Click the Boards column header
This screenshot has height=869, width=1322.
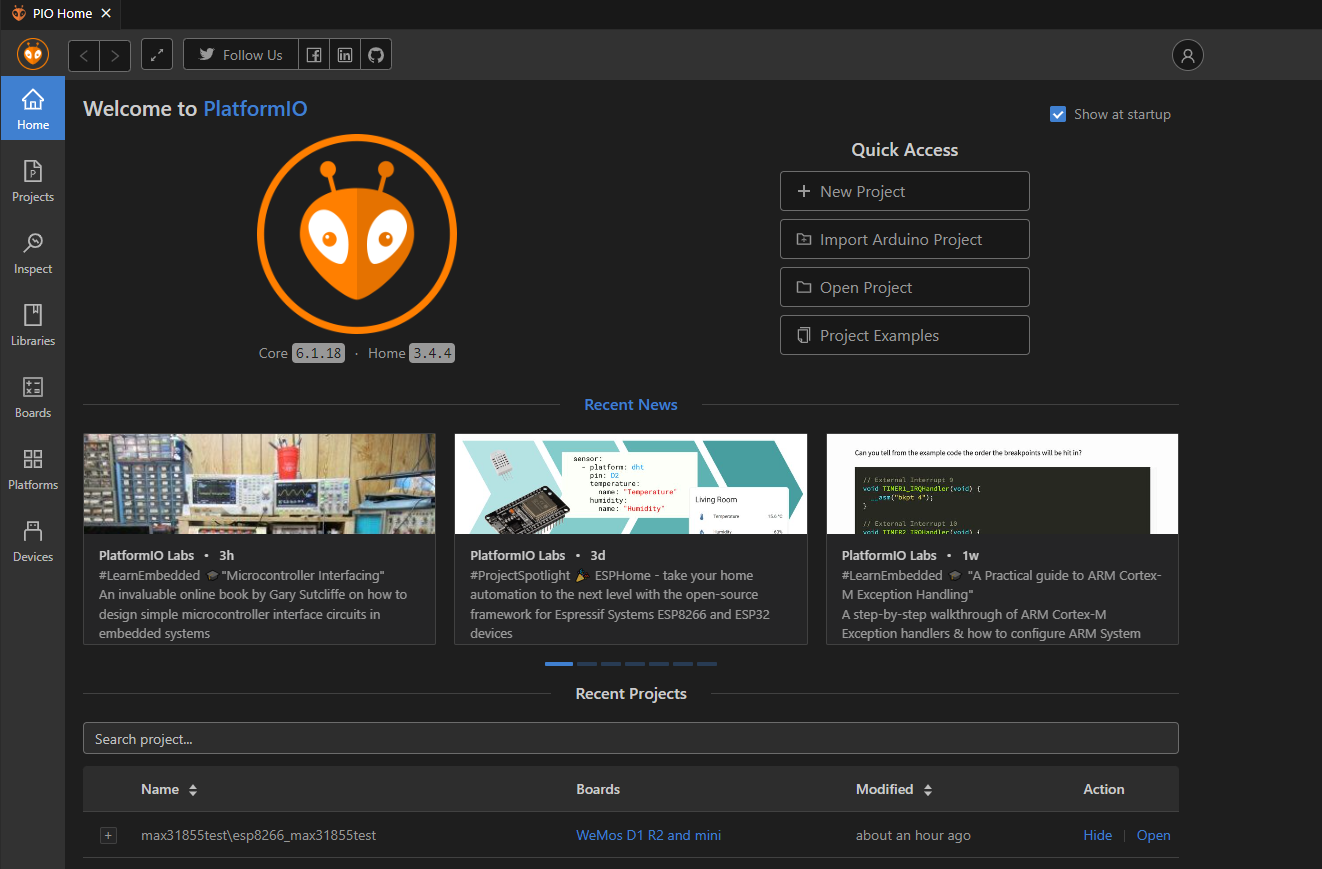pyautogui.click(x=598, y=789)
